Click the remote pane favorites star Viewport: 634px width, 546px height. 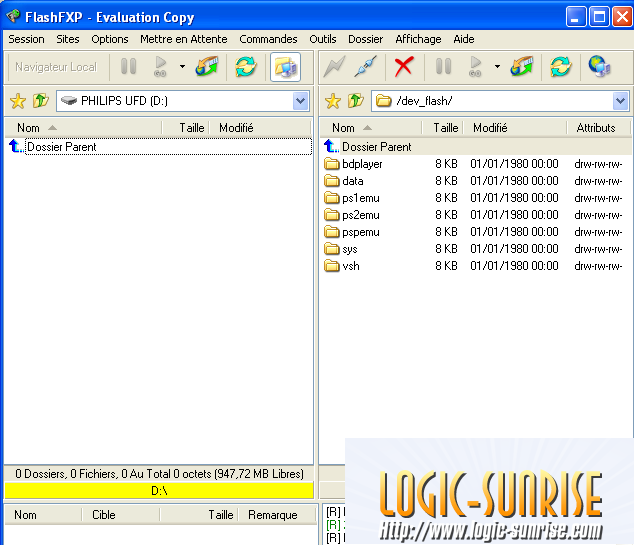pos(333,101)
